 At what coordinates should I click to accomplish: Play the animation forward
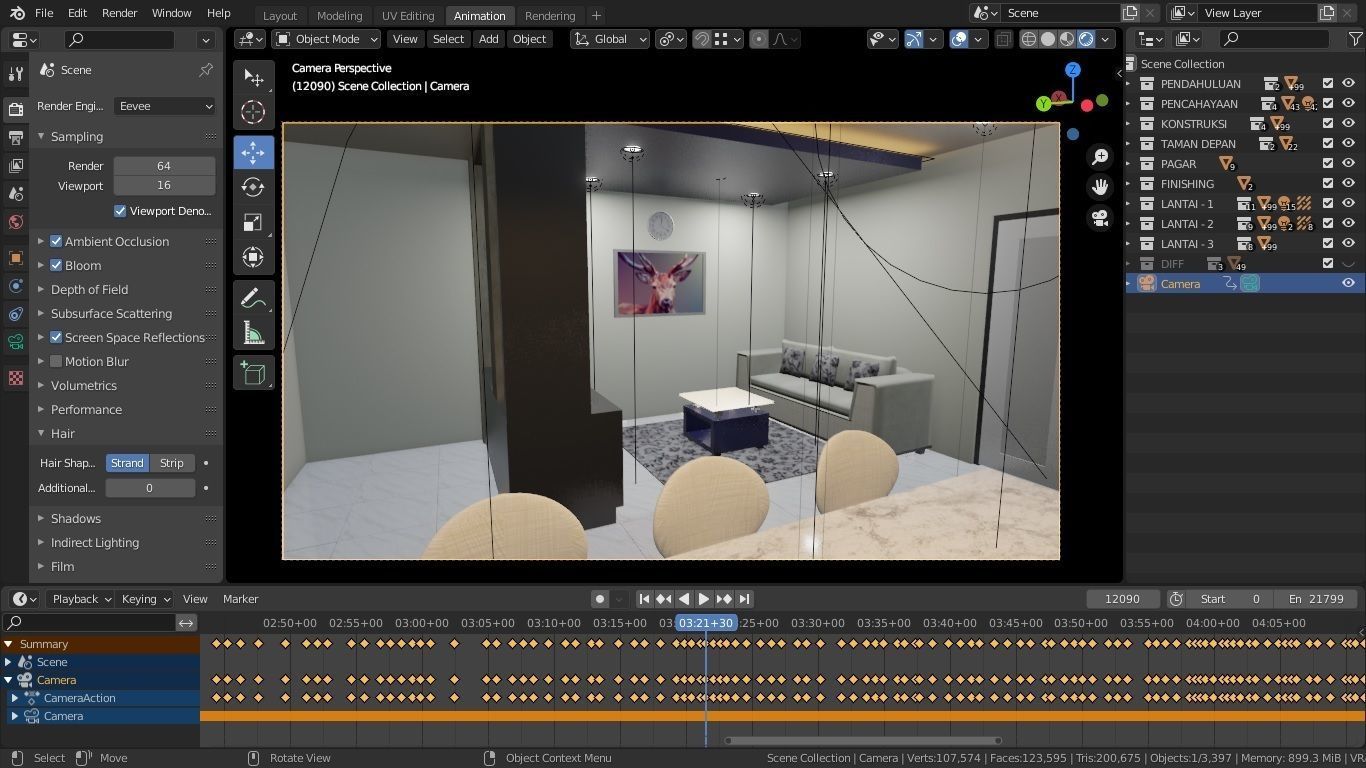(x=703, y=599)
